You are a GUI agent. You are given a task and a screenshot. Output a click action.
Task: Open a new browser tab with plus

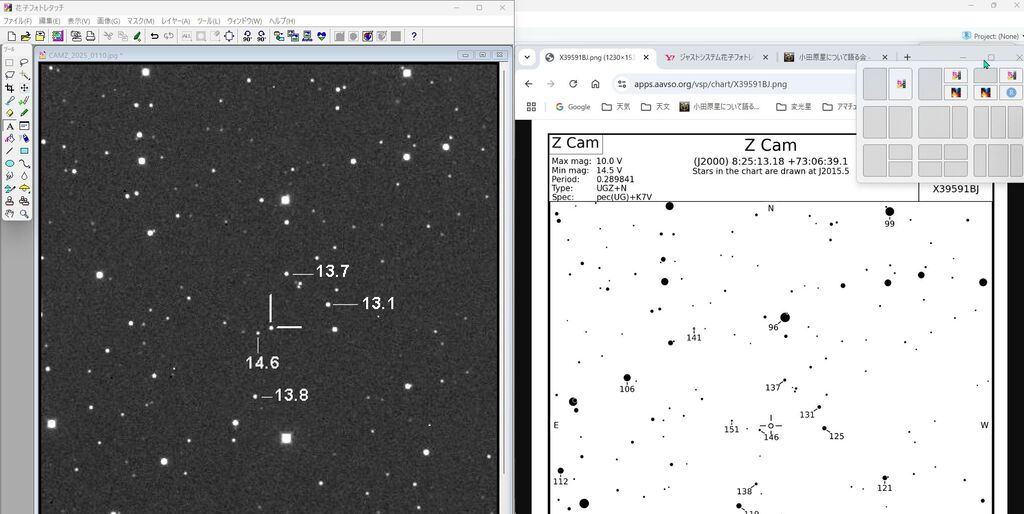(x=907, y=57)
